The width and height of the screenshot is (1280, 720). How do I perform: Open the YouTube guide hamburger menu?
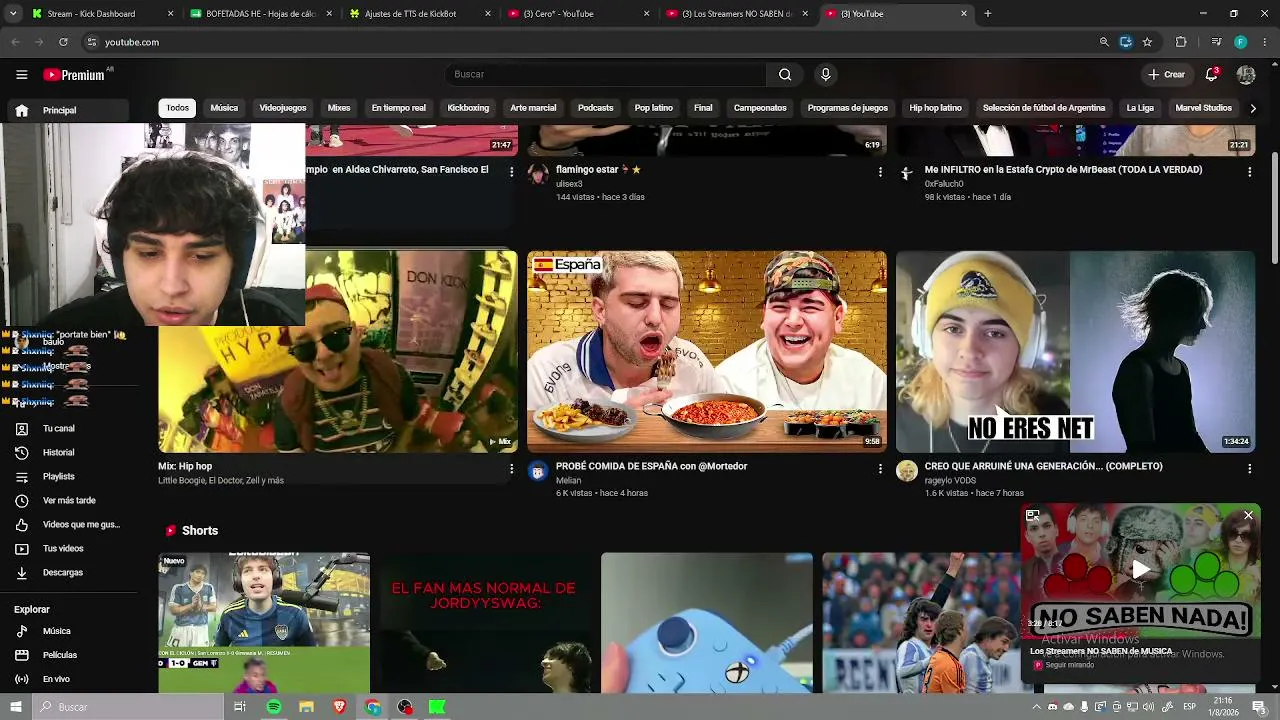tap(21, 75)
